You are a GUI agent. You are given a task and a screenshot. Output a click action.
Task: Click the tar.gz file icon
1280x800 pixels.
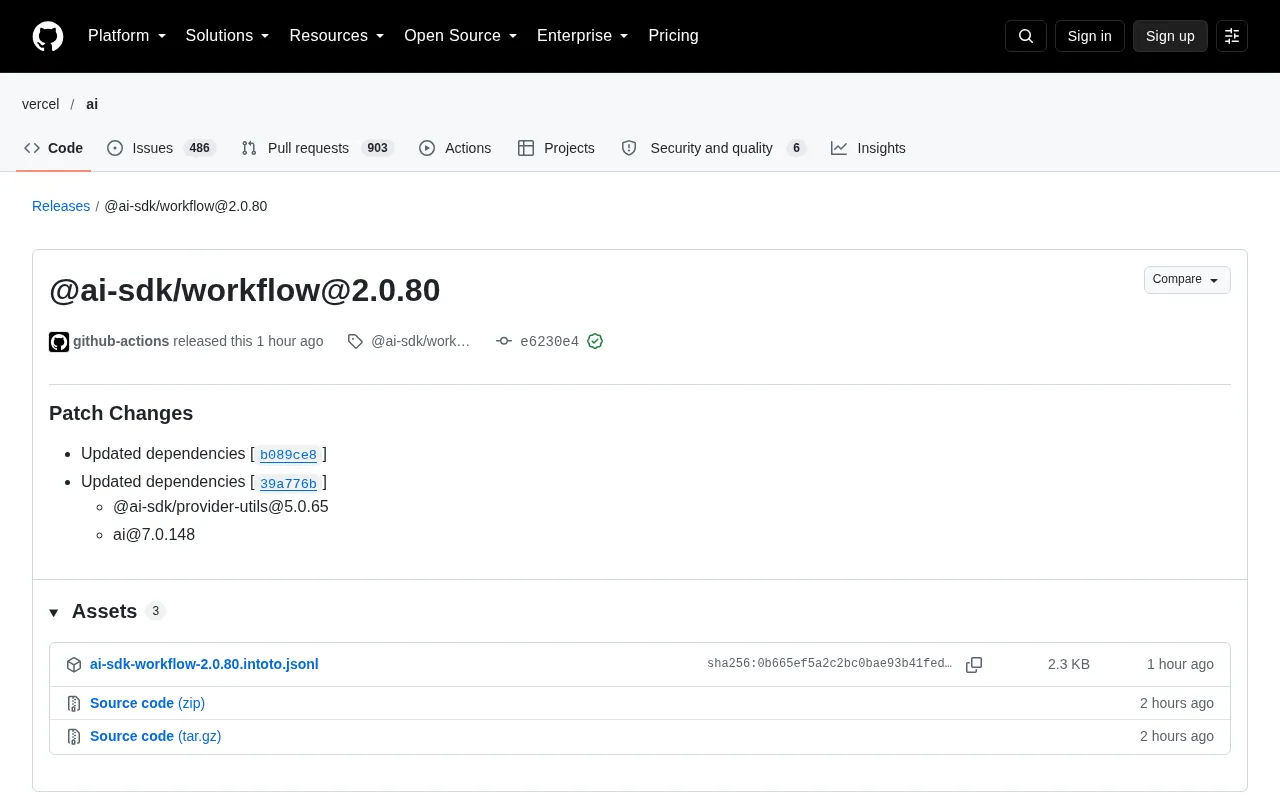pos(74,737)
